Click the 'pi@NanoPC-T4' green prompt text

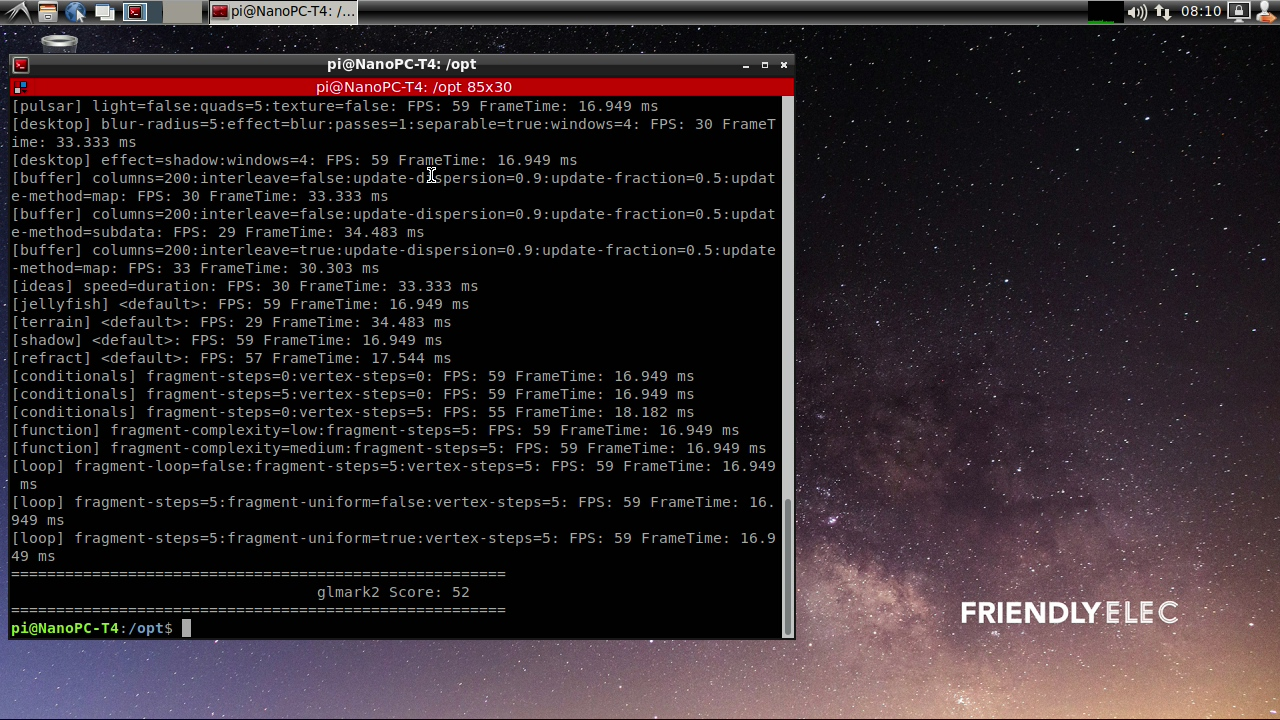click(x=65, y=628)
